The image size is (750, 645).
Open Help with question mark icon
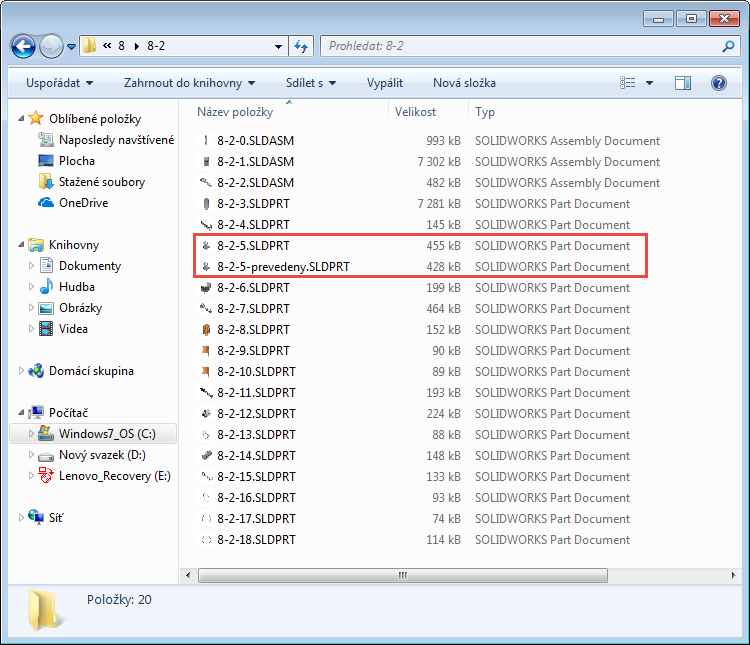(718, 83)
